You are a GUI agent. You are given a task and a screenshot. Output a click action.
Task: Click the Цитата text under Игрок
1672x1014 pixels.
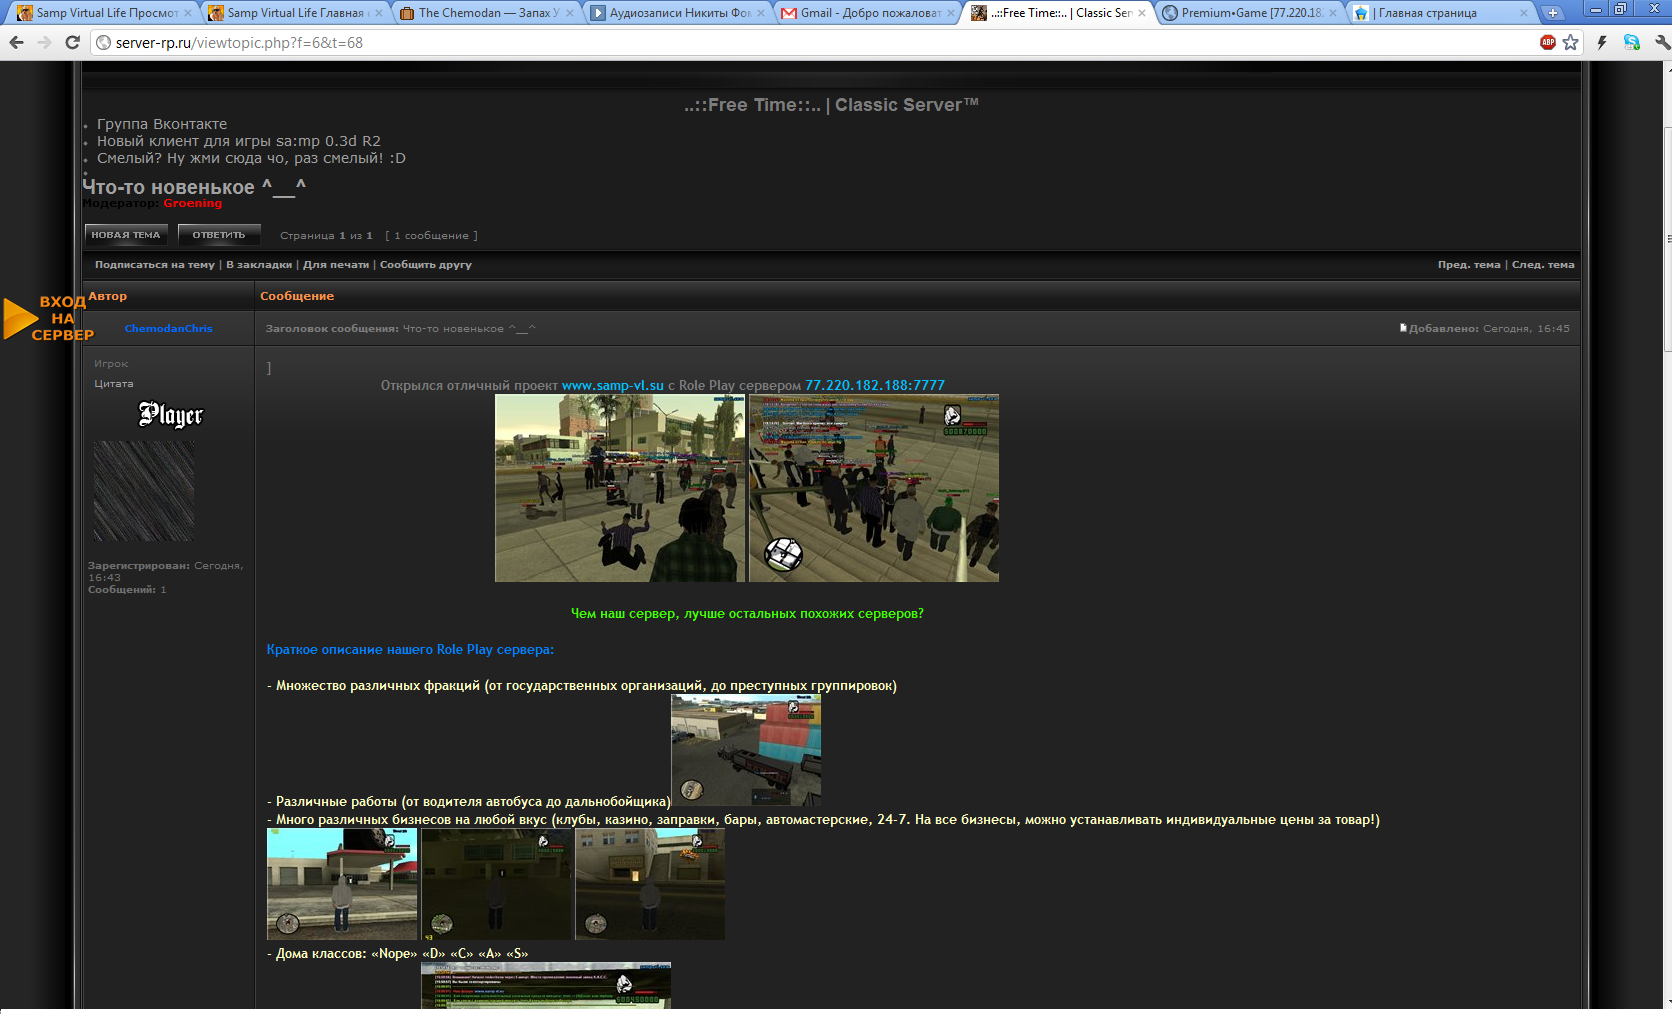[114, 384]
